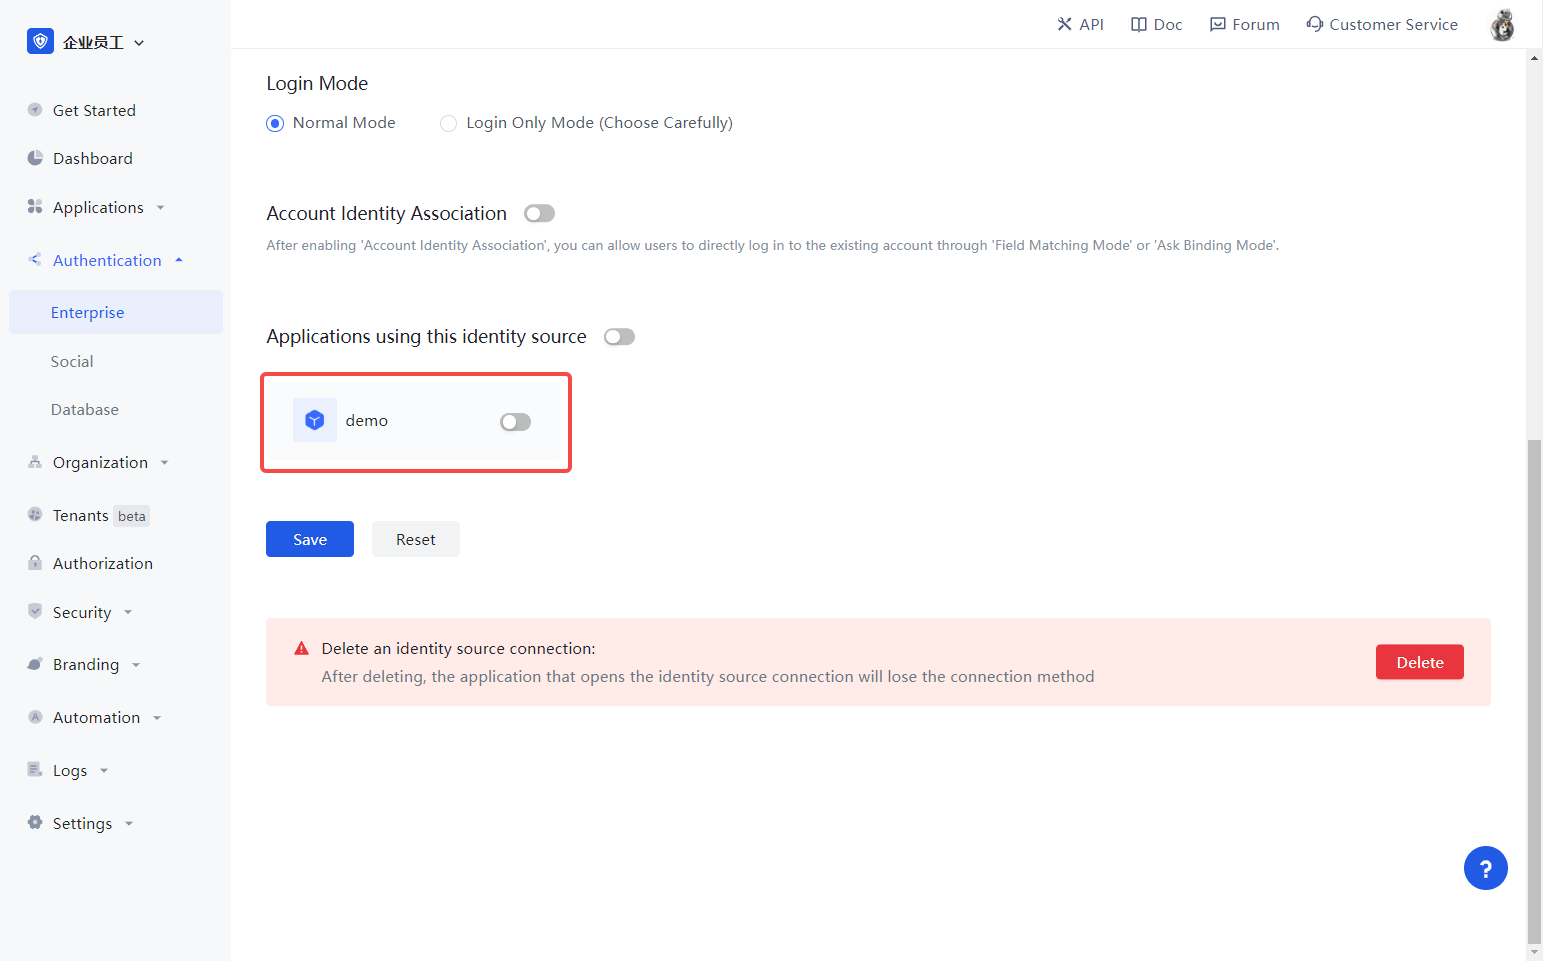1543x961 pixels.
Task: Open the Database submenu item
Action: [x=85, y=409]
